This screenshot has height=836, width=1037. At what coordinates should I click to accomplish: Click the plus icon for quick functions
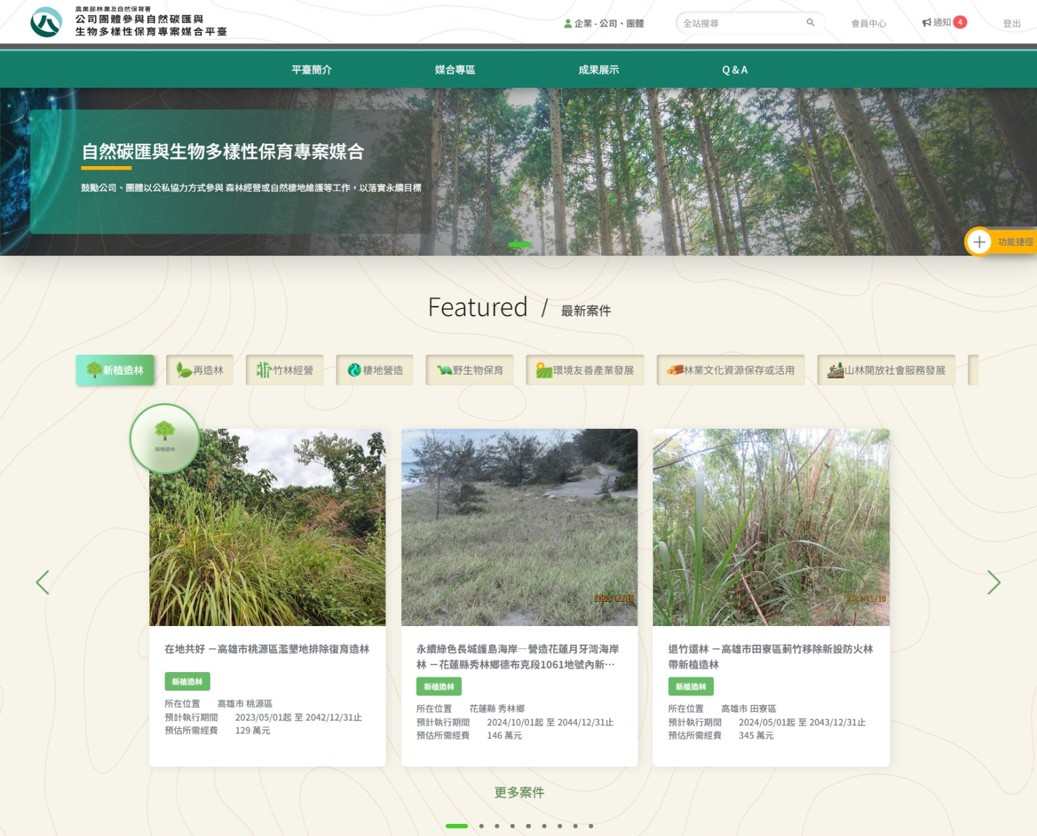pyautogui.click(x=979, y=242)
